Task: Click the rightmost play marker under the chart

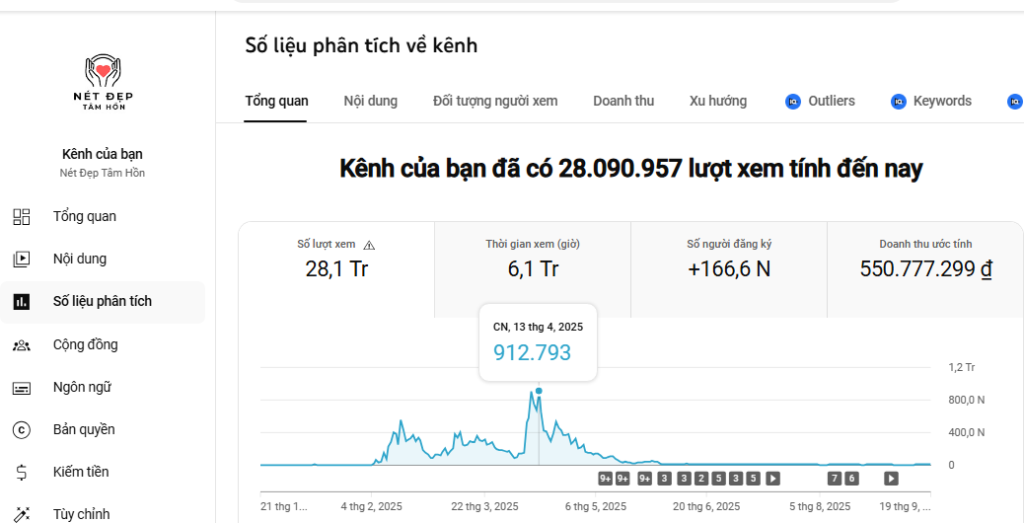Action: click(891, 478)
